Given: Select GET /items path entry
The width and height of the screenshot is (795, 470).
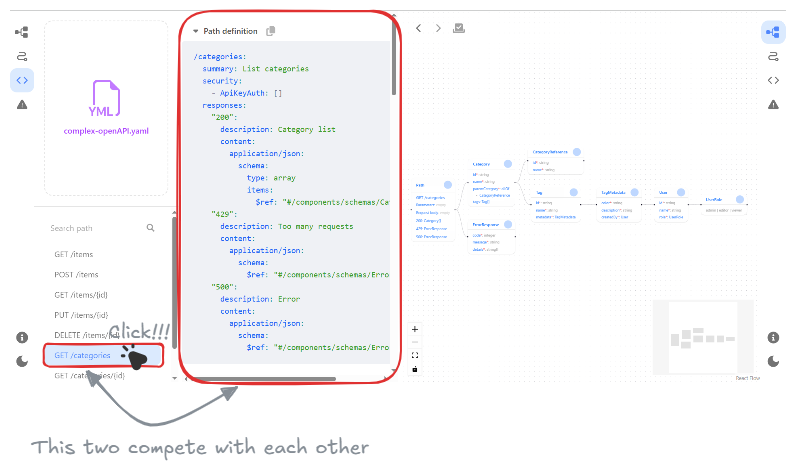Looking at the screenshot, I should point(76,255).
